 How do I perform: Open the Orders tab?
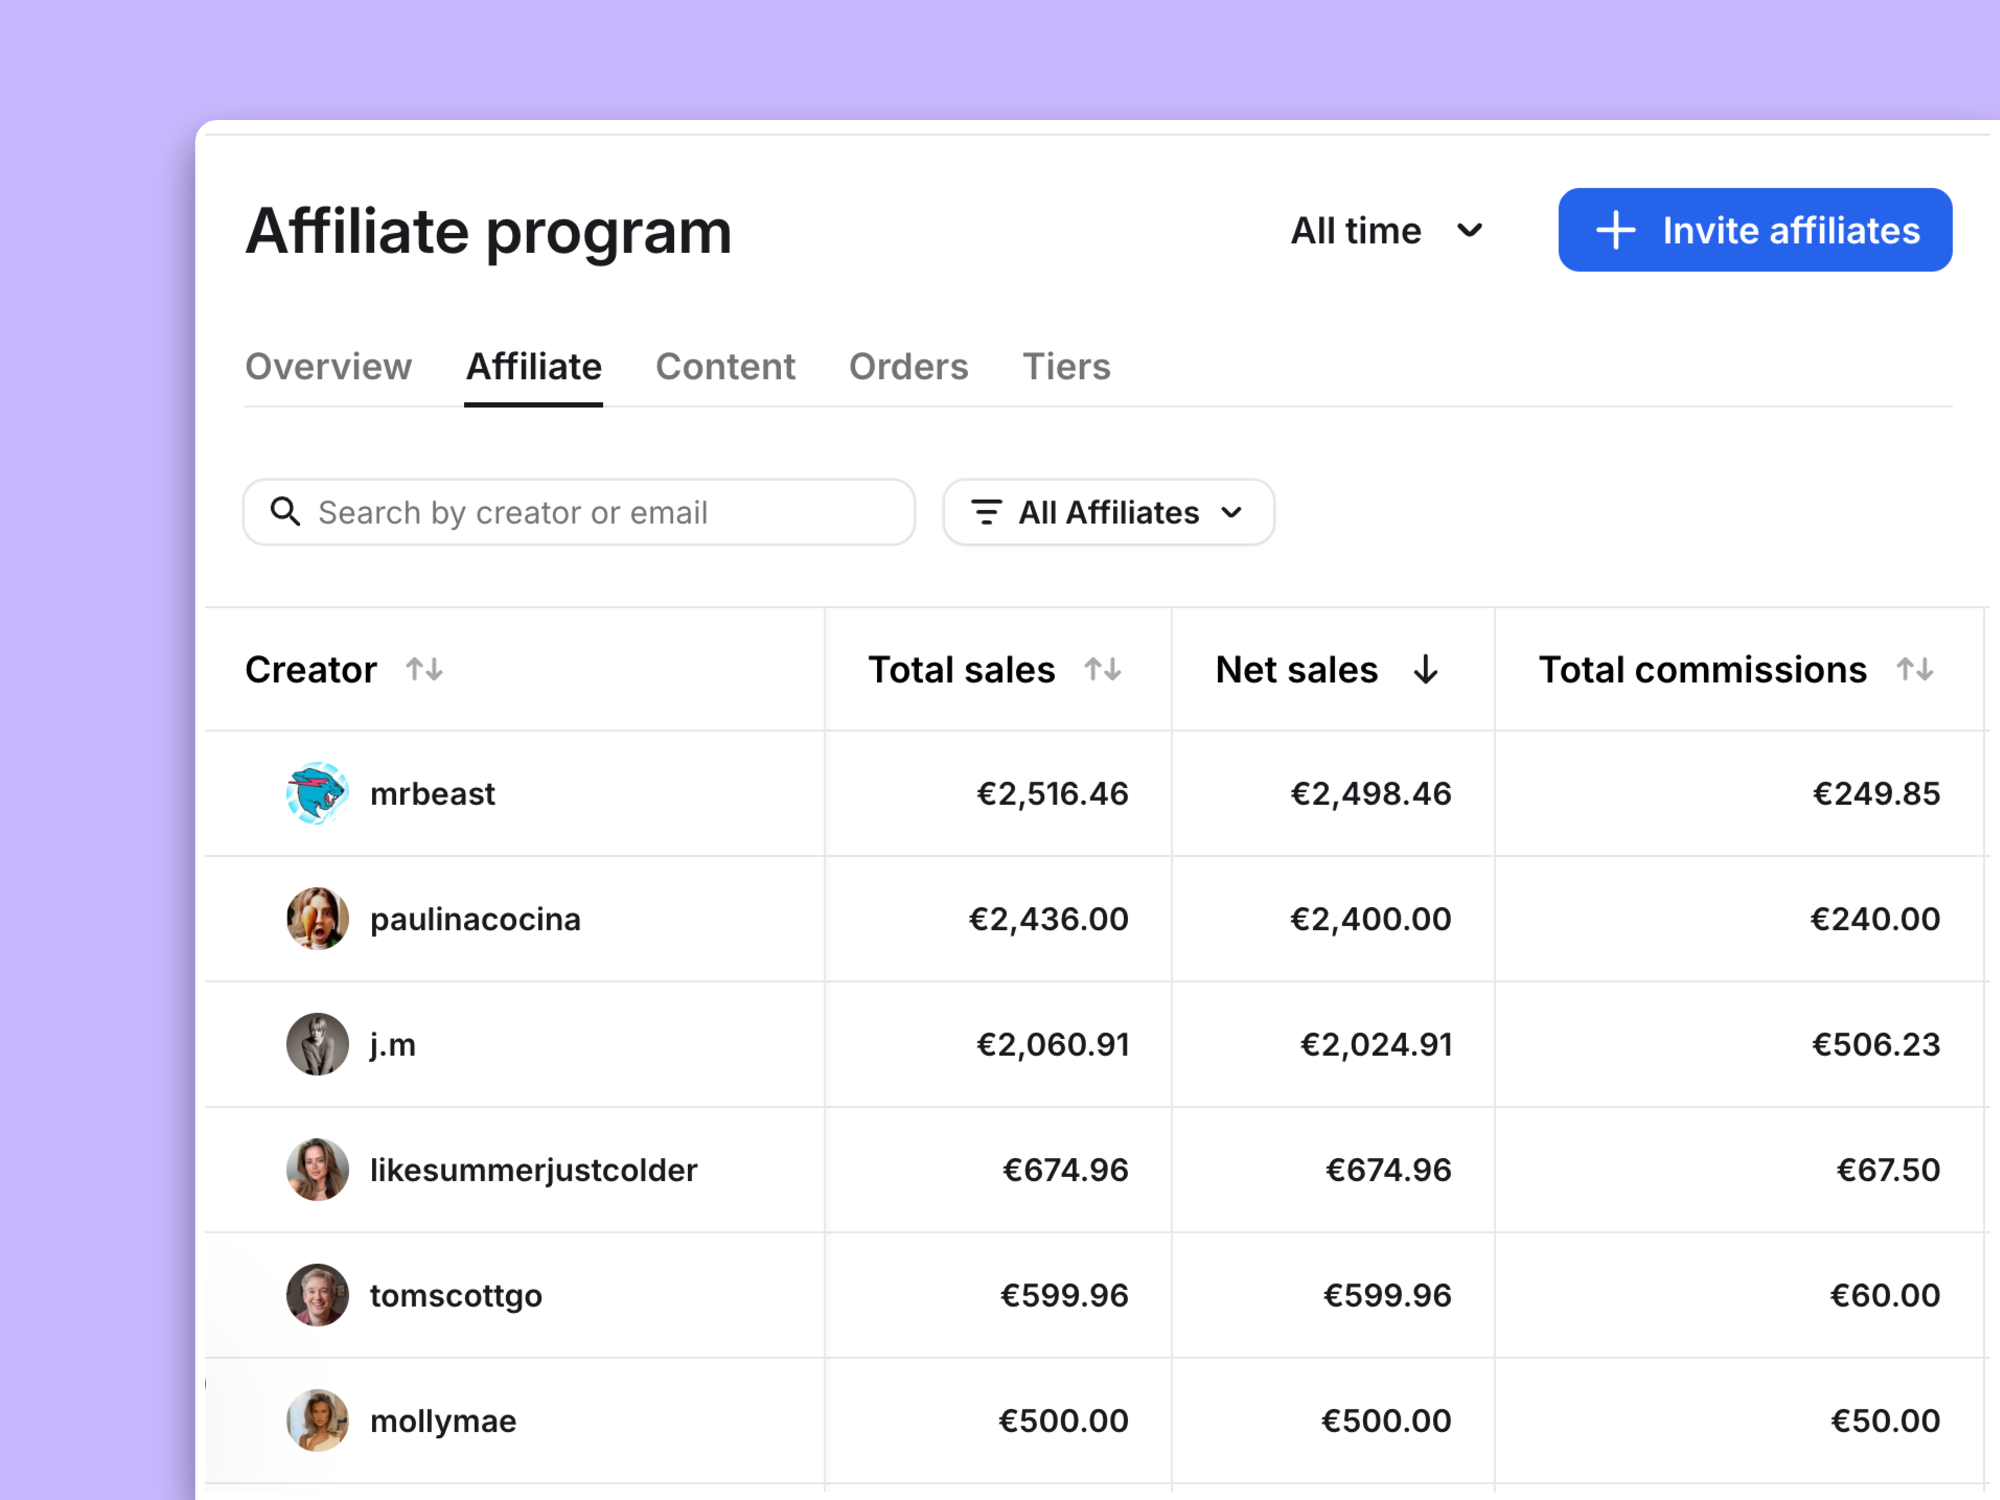[x=908, y=366]
